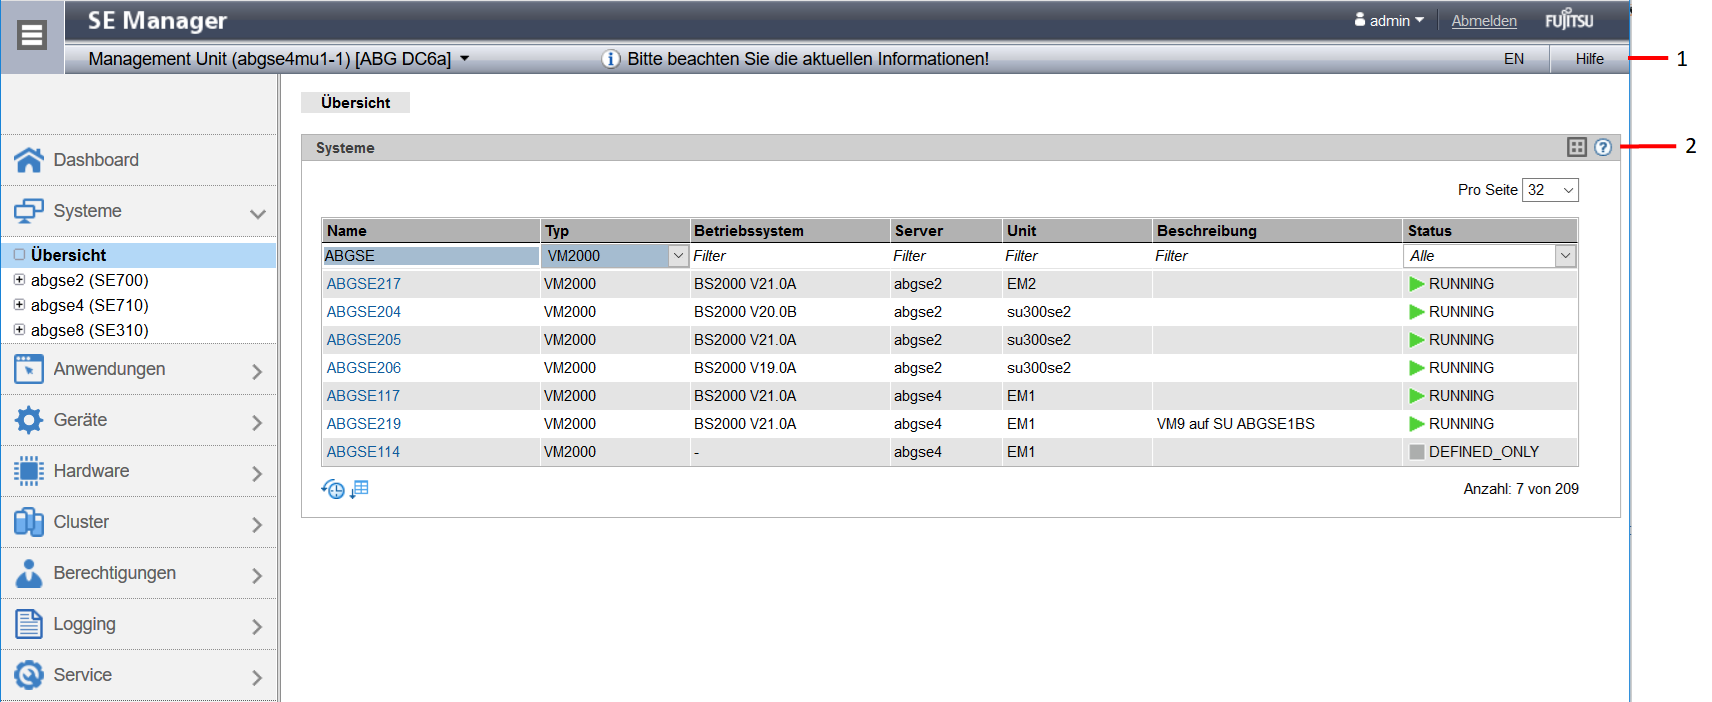Viewport: 1712px width, 702px height.
Task: Click the 'Anzahl: 7 von 209' count text
Action: (x=1521, y=489)
